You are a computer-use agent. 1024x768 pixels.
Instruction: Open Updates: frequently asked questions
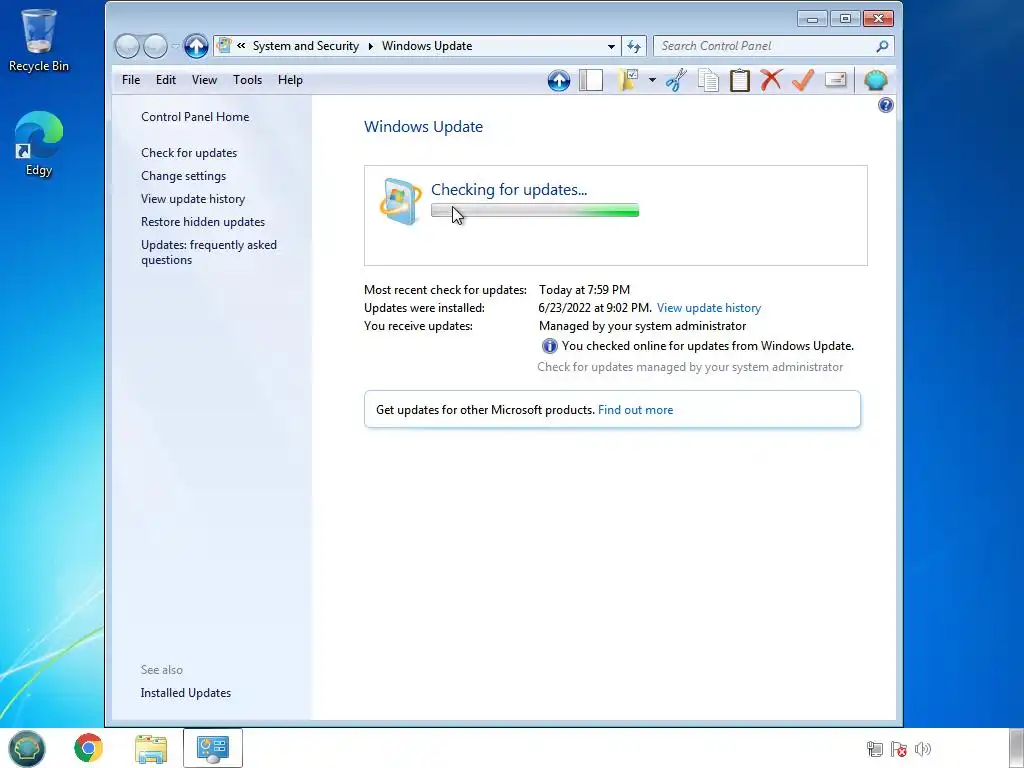tap(208, 252)
